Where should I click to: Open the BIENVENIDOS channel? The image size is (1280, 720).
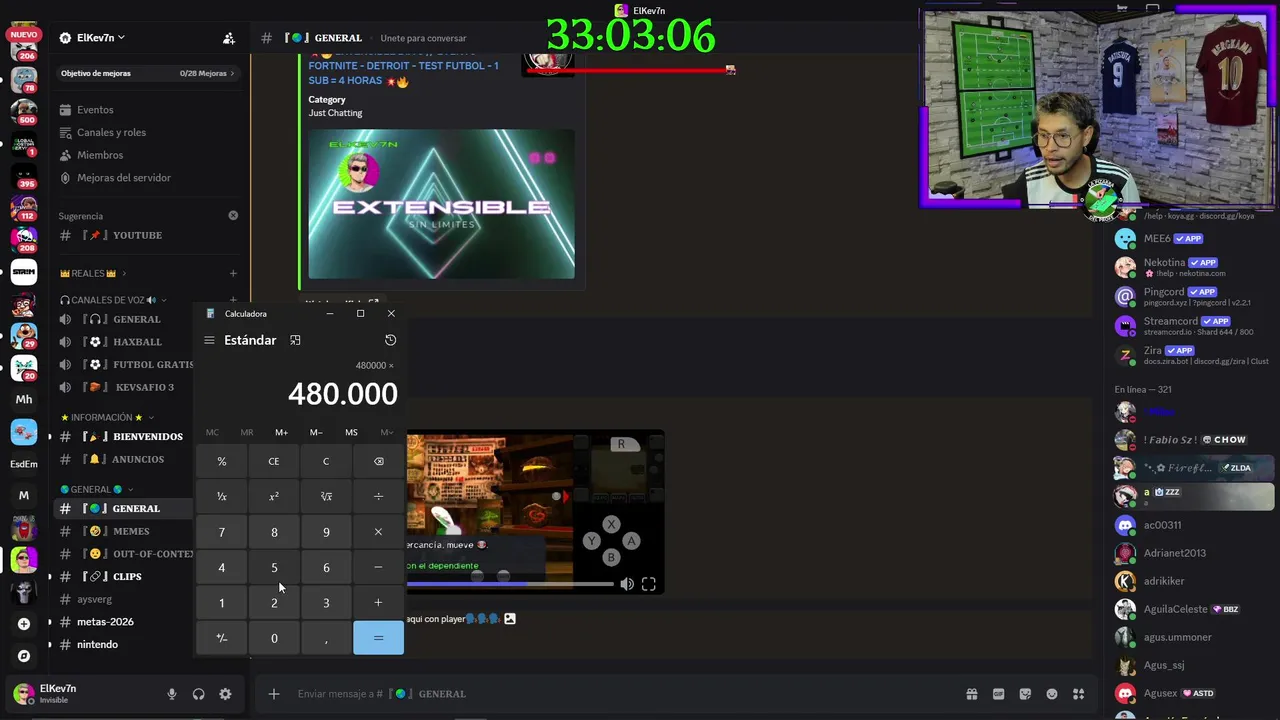point(147,437)
